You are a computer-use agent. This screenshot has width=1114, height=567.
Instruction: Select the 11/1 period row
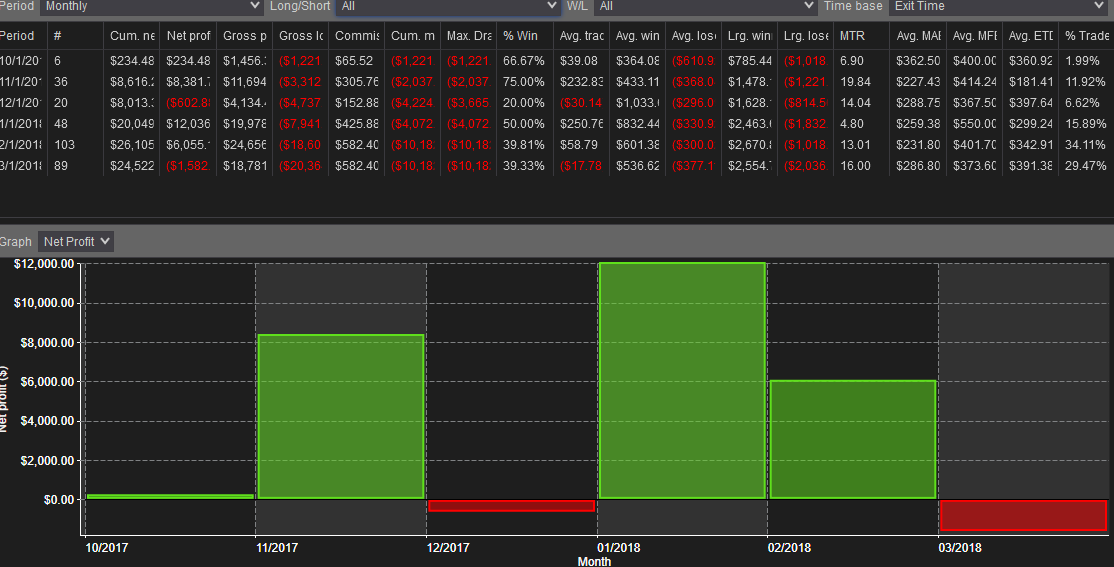pyautogui.click(x=557, y=82)
